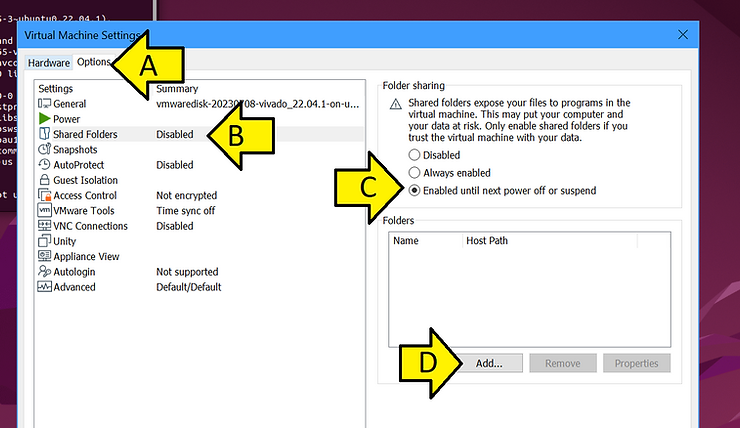This screenshot has width=740, height=428.
Task: Select the VMware Tools icon
Action: pyautogui.click(x=44, y=211)
